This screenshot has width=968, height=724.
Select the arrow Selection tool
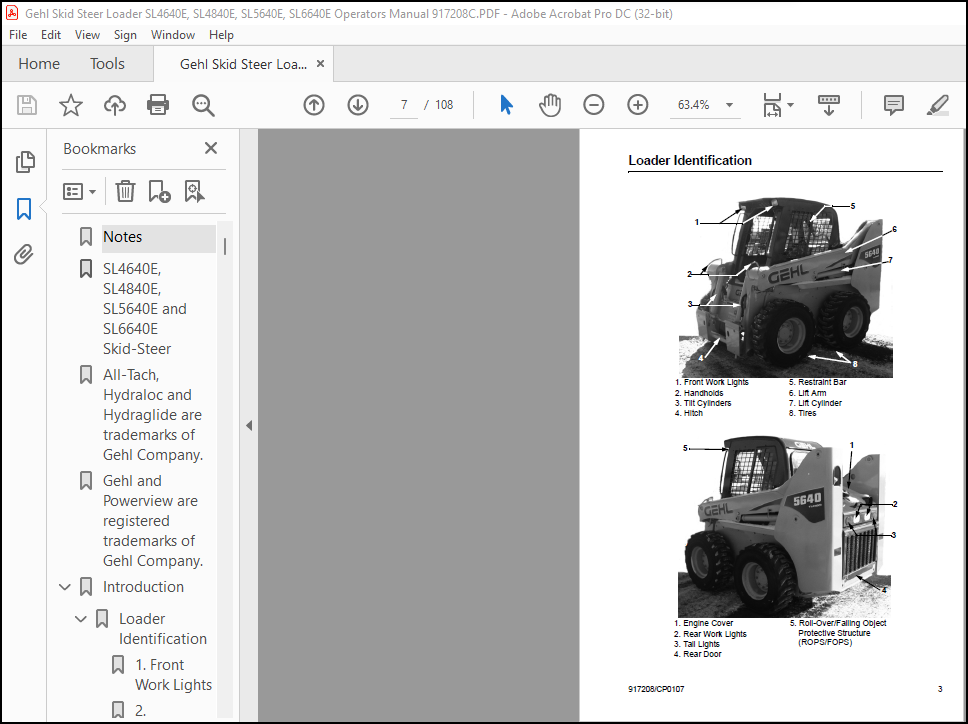pos(506,105)
